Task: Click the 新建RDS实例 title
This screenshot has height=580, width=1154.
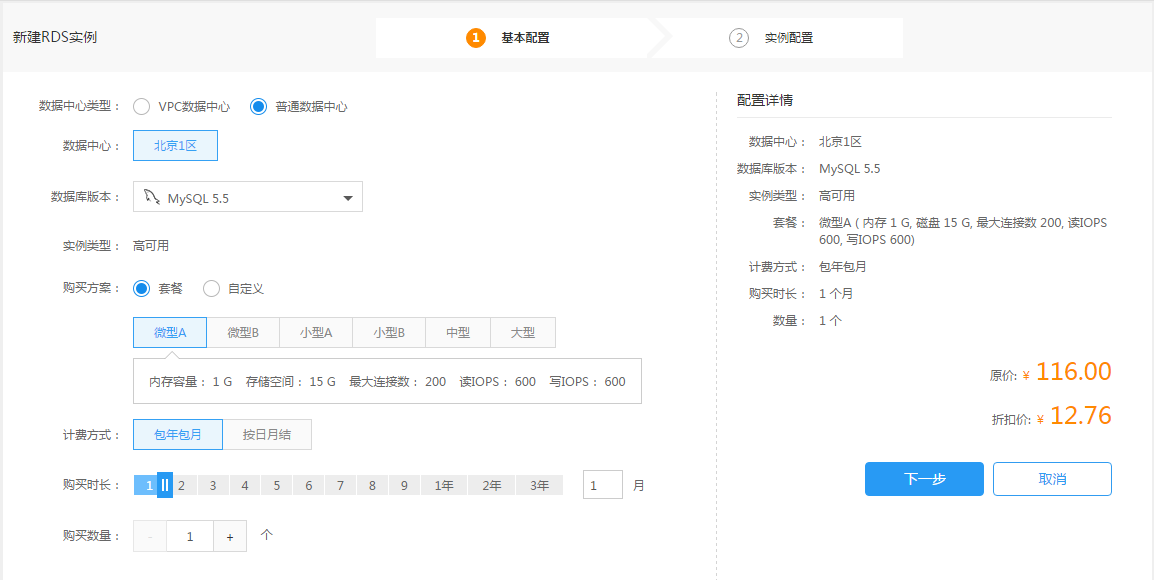Action: 55,38
